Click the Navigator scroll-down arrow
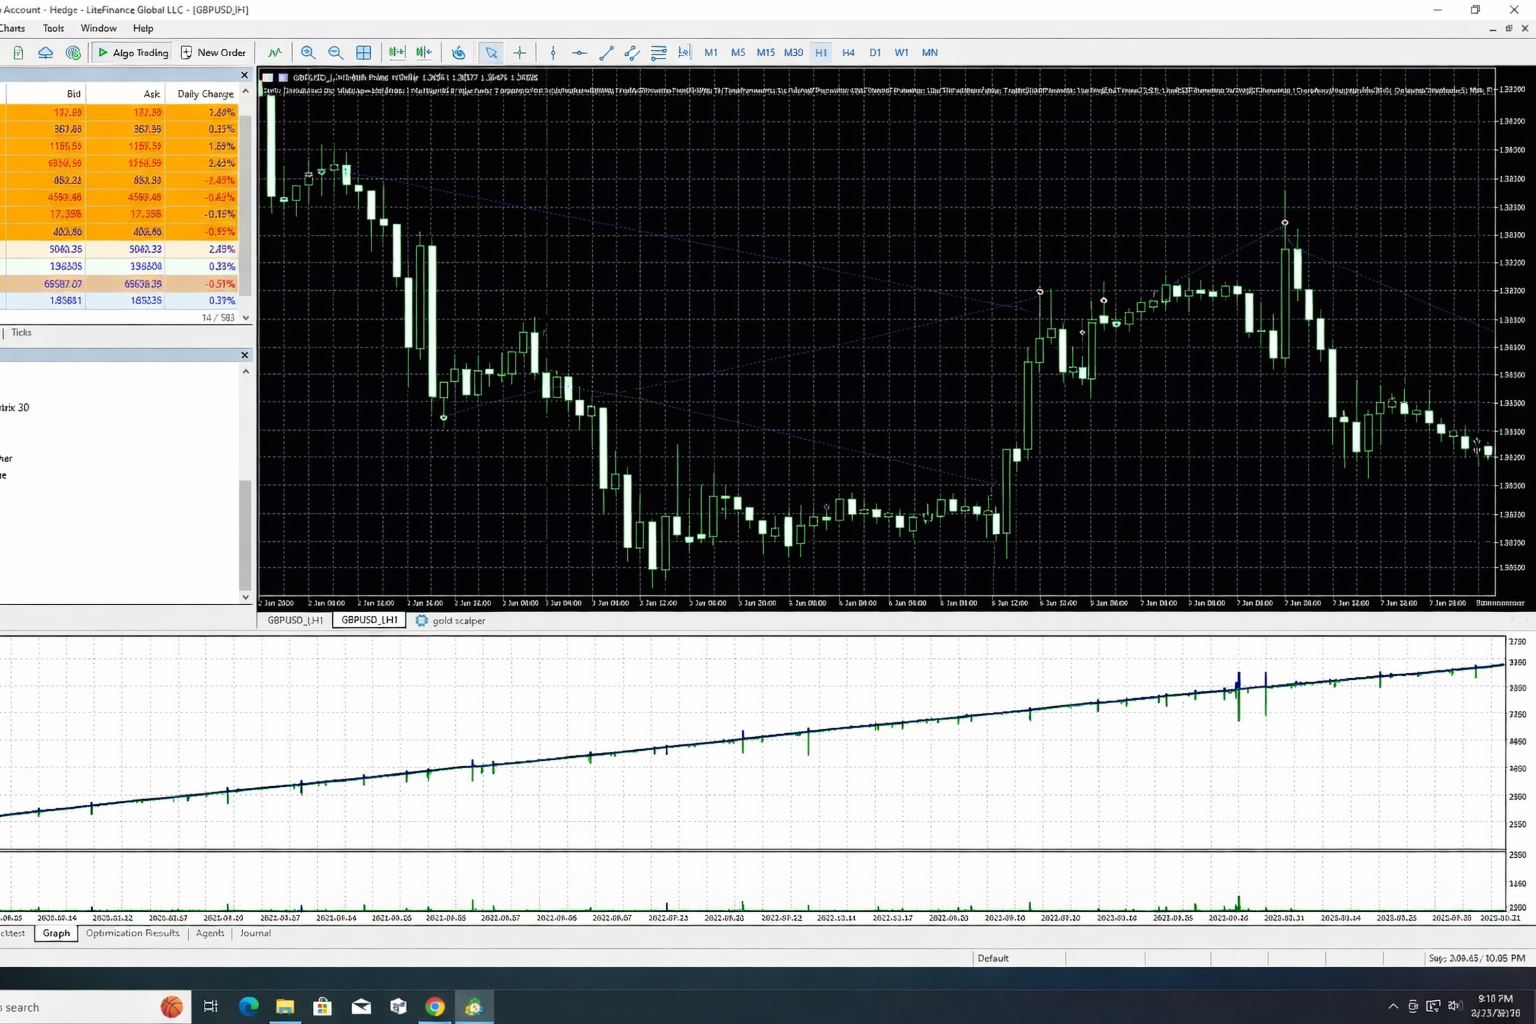Image resolution: width=1536 pixels, height=1024 pixels. (246, 597)
